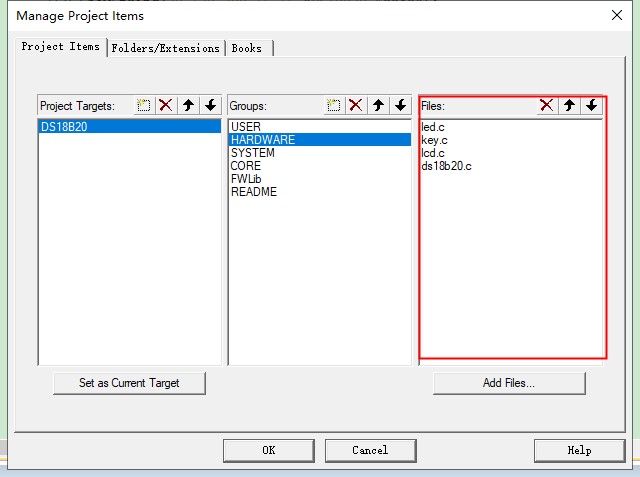The image size is (640, 477).
Task: Select DS18B20 project target
Action: click(129, 126)
